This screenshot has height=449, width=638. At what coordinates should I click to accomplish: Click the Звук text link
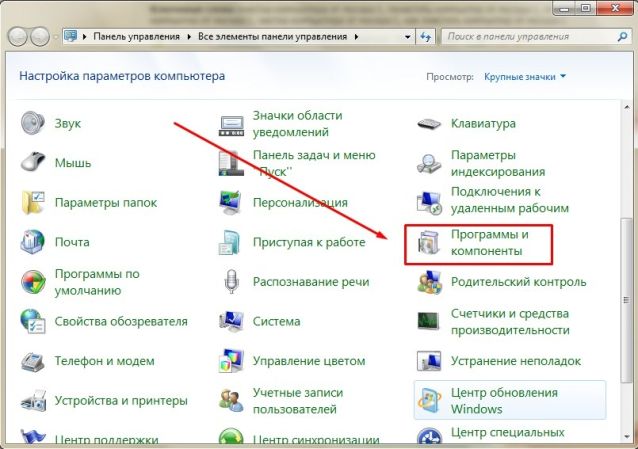68,123
